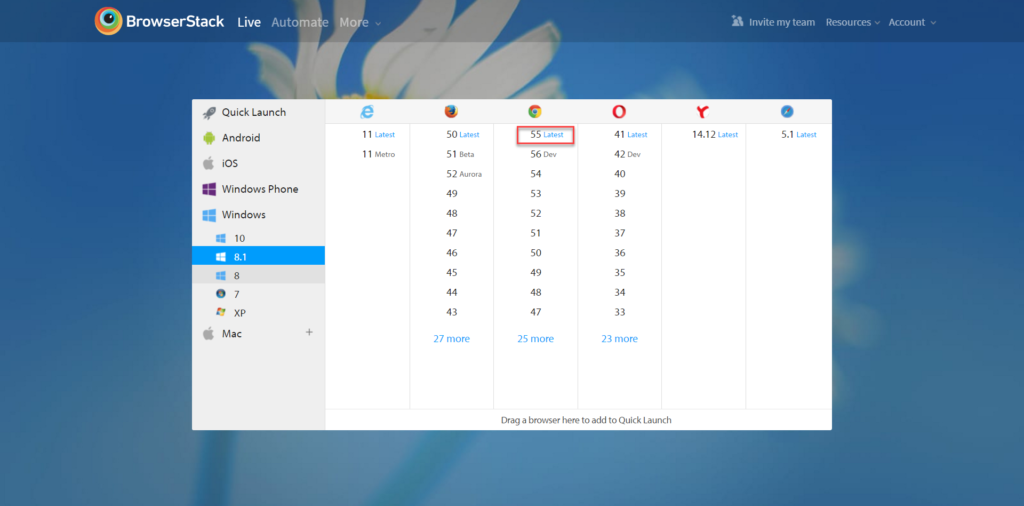Show 23 more Opera versions
This screenshot has height=506, width=1024.
[619, 339]
